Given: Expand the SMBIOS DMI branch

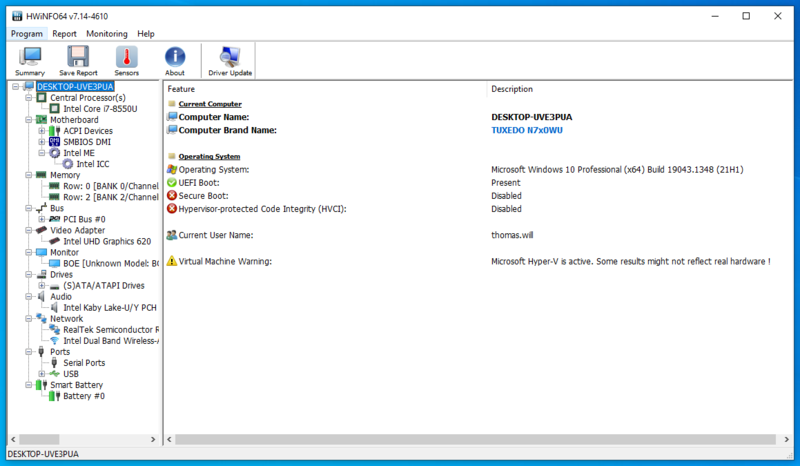Looking at the screenshot, I should (x=42, y=142).
